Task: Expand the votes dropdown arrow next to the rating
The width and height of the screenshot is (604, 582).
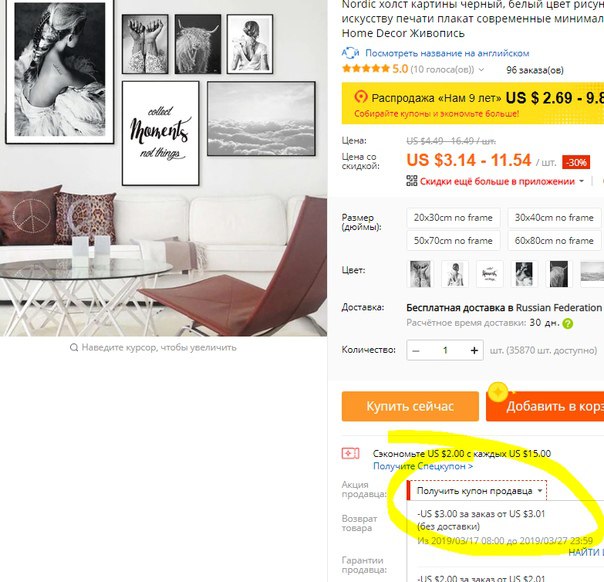Action: pyautogui.click(x=482, y=70)
